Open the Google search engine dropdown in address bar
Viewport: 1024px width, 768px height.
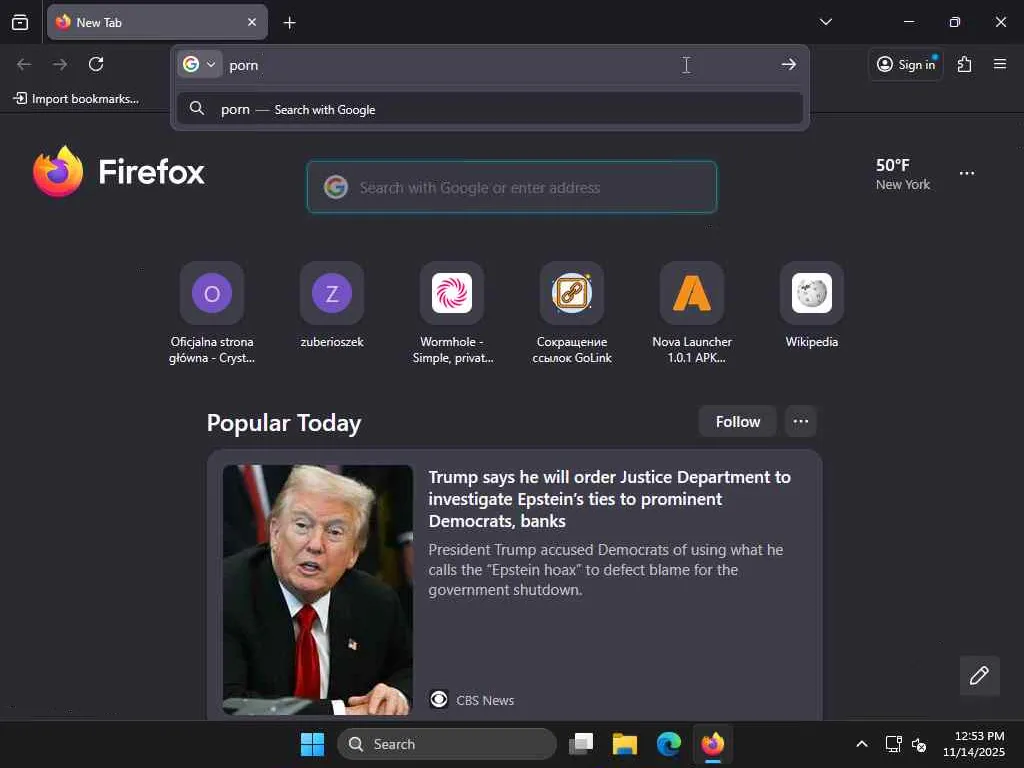coord(199,64)
